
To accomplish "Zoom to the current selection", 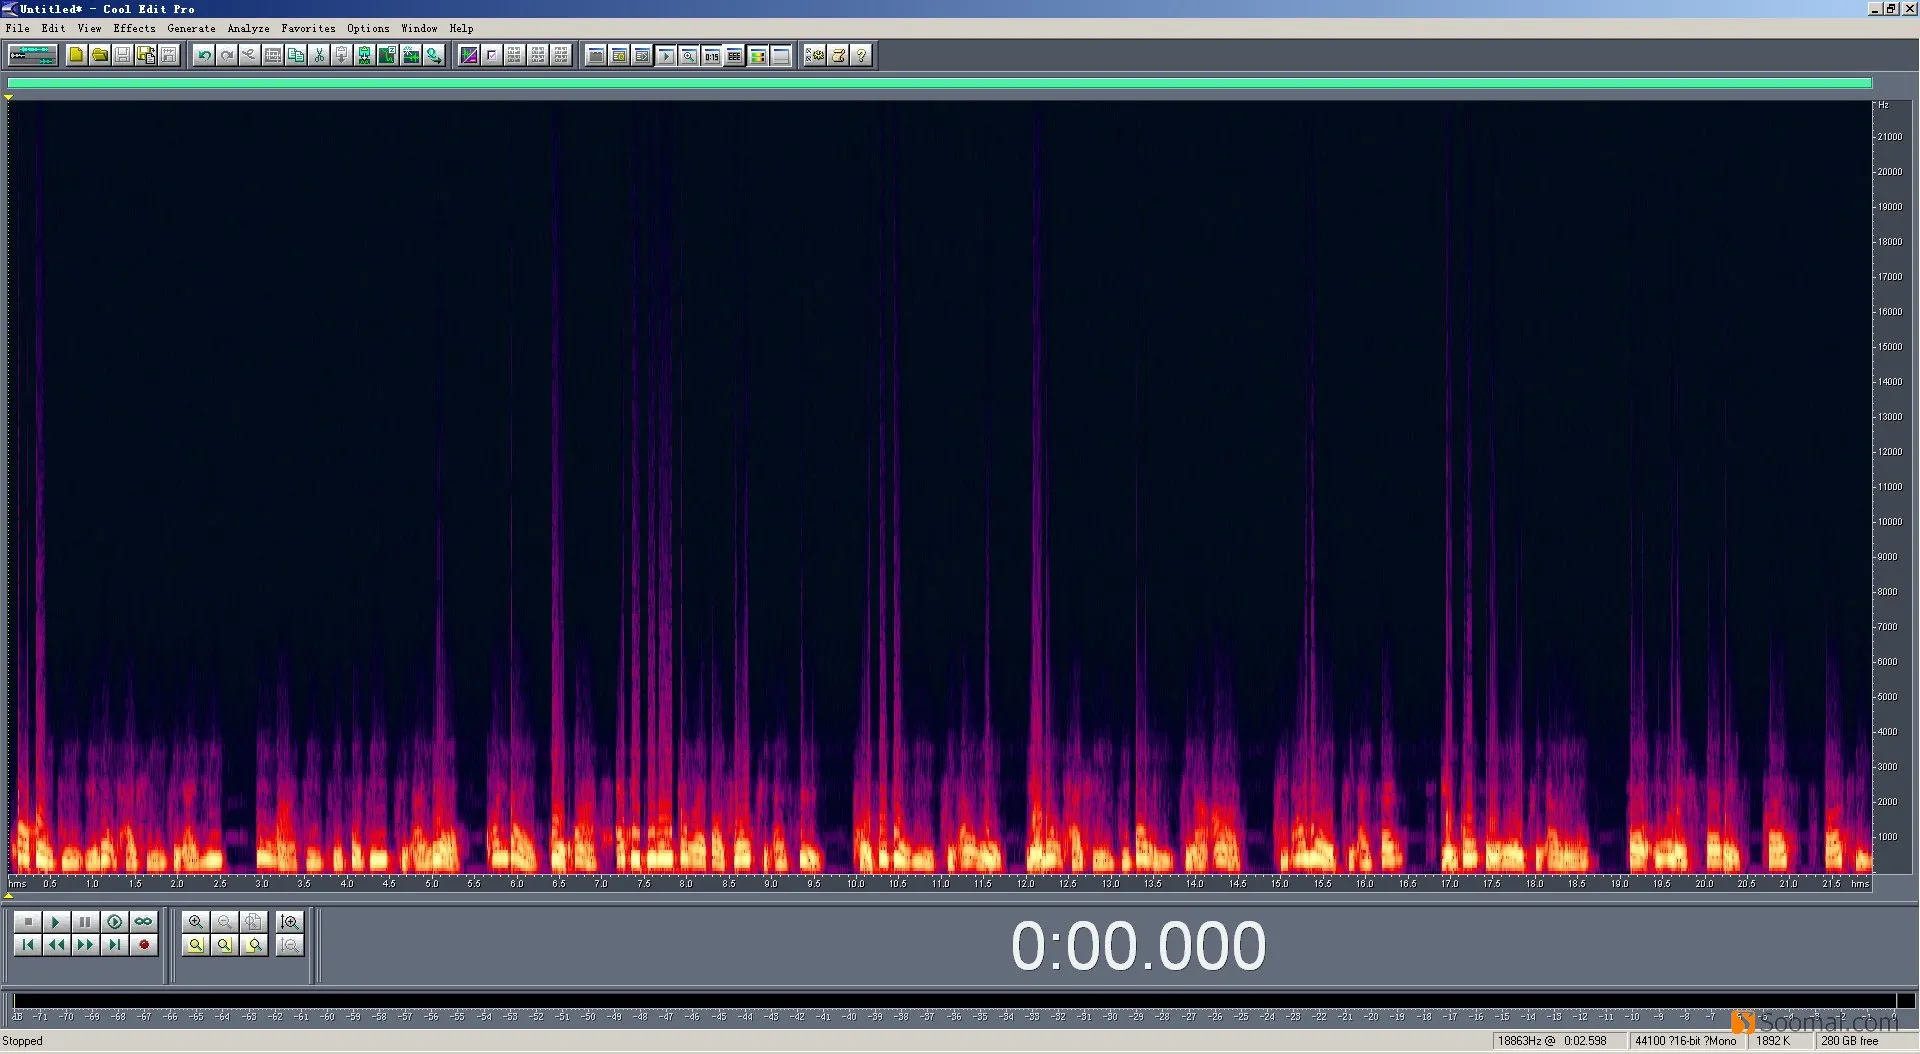I will pyautogui.click(x=196, y=944).
